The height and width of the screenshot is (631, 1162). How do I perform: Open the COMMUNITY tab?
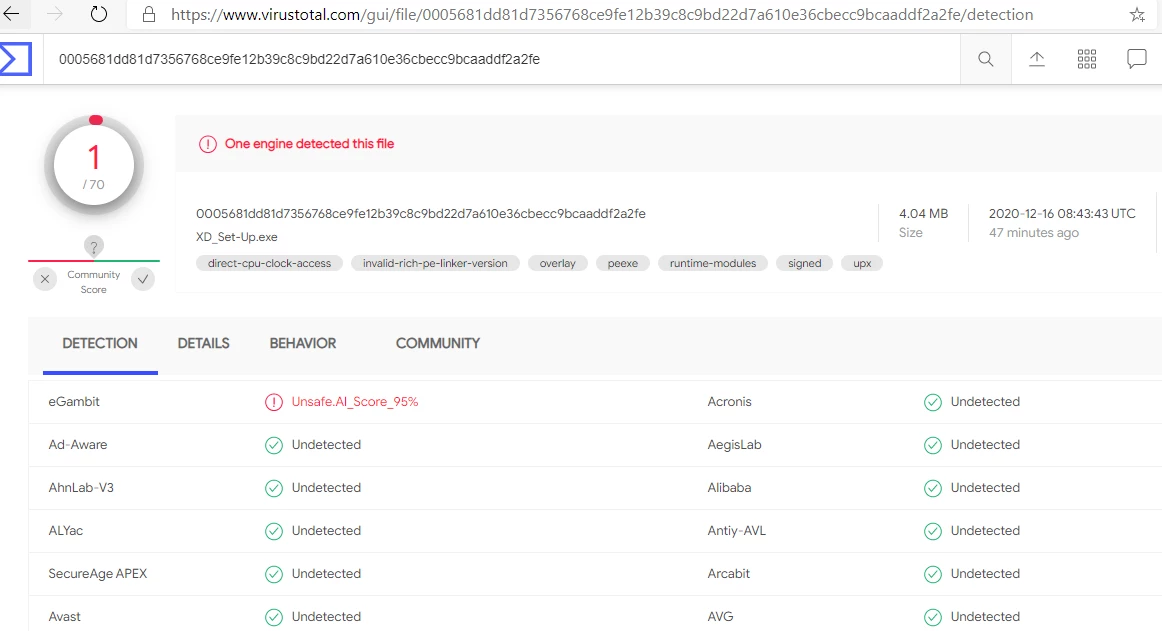tap(437, 344)
